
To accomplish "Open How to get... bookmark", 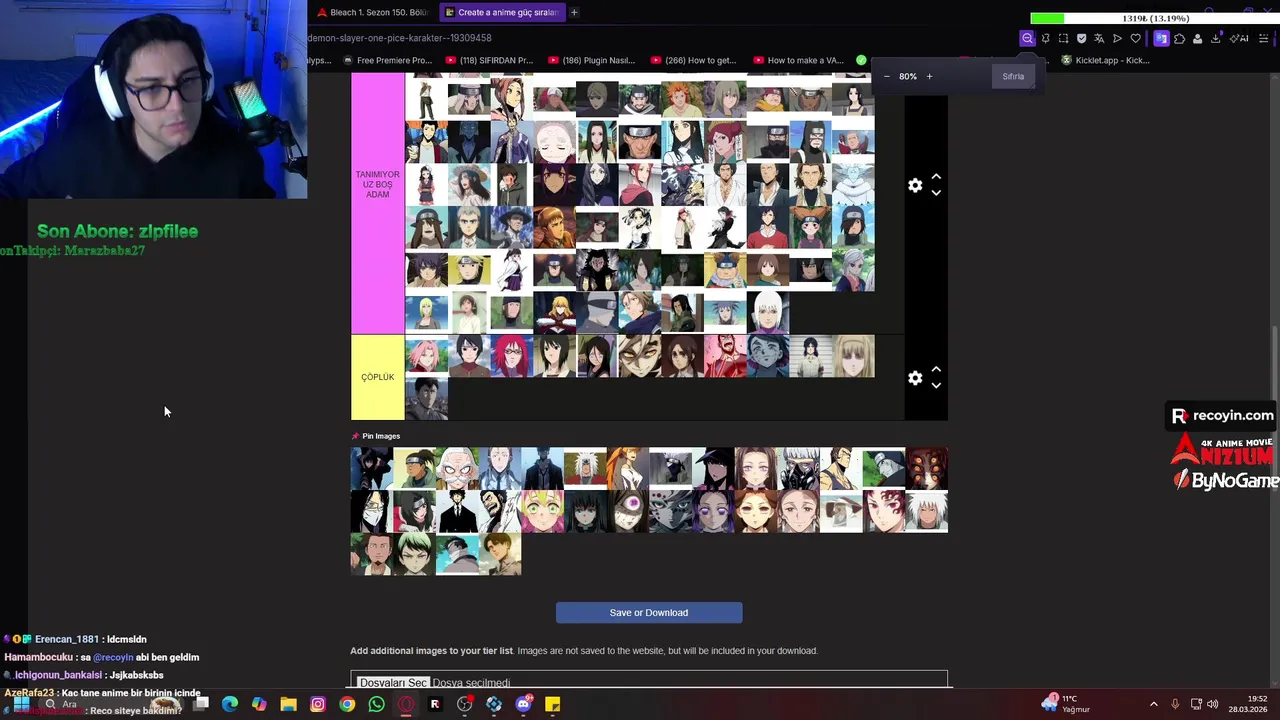I will click(693, 60).
